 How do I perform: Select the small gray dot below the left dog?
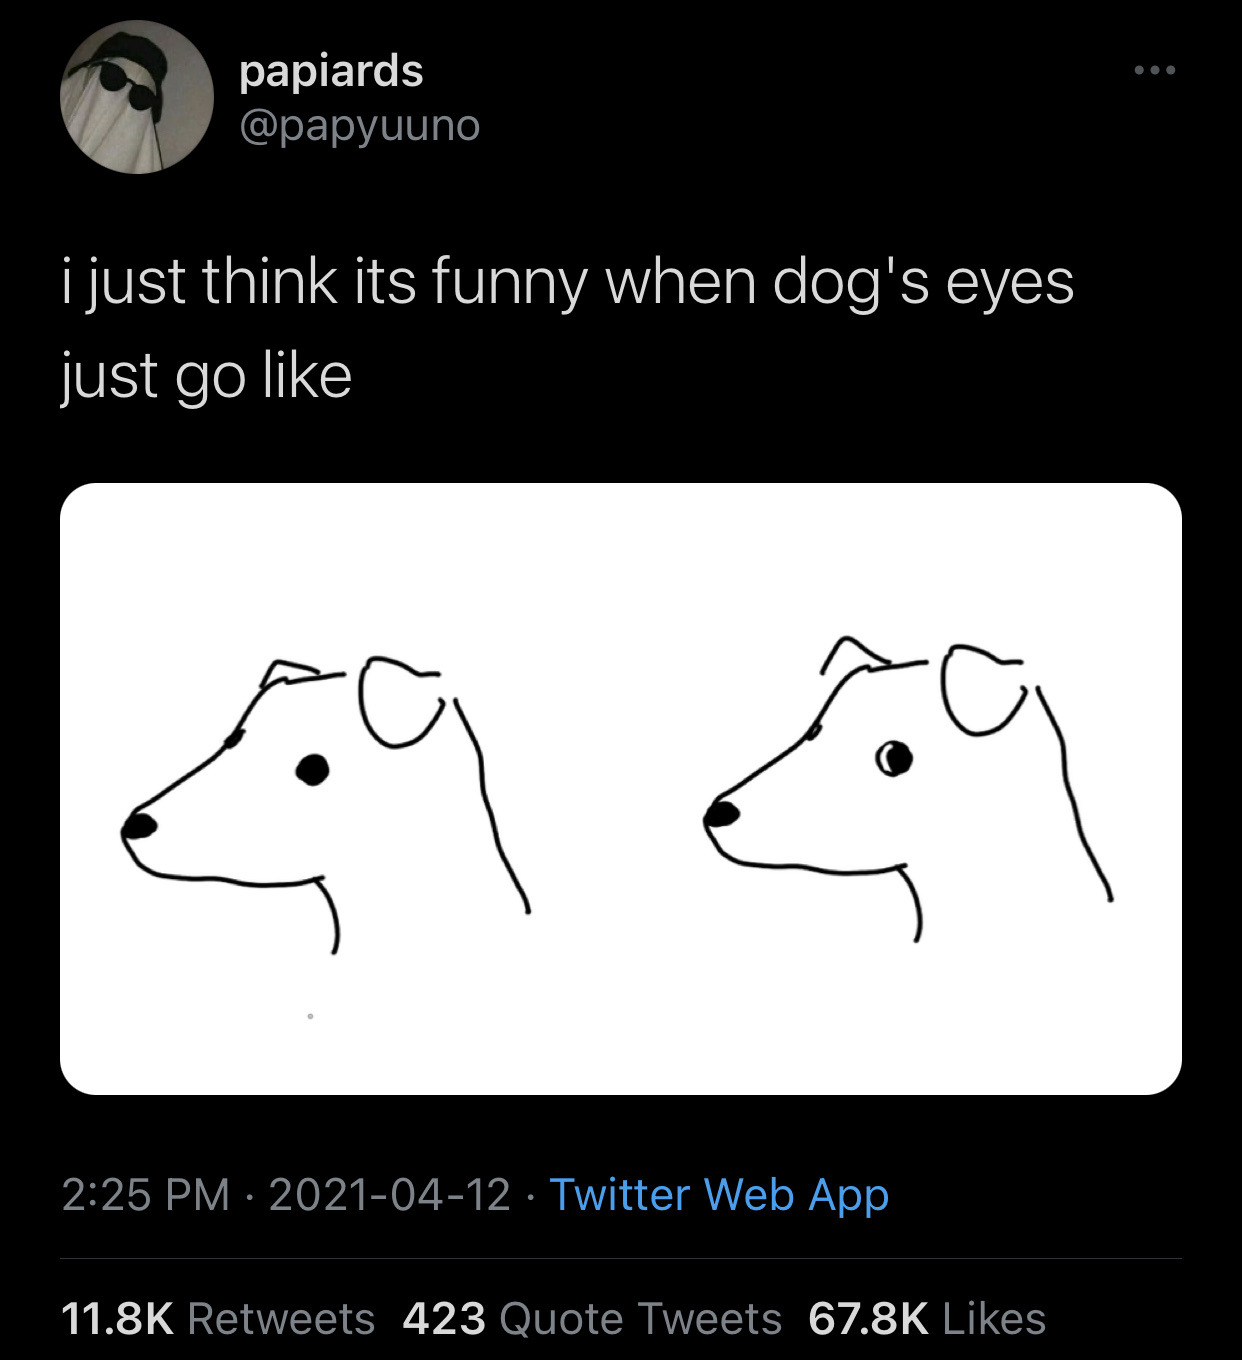pyautogui.click(x=310, y=1016)
